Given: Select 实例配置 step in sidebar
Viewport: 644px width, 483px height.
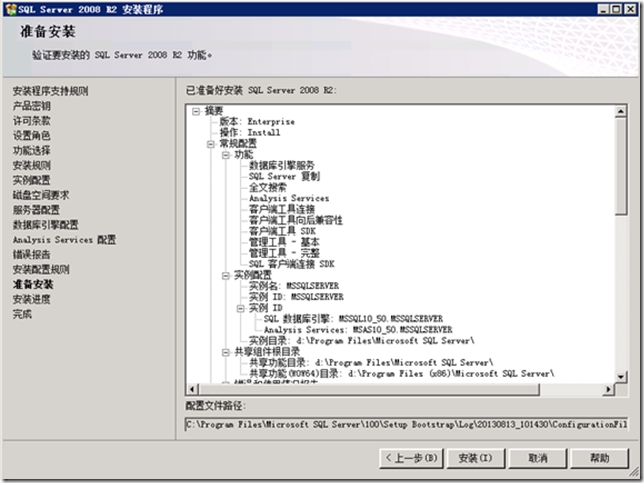Looking at the screenshot, I should coord(32,180).
